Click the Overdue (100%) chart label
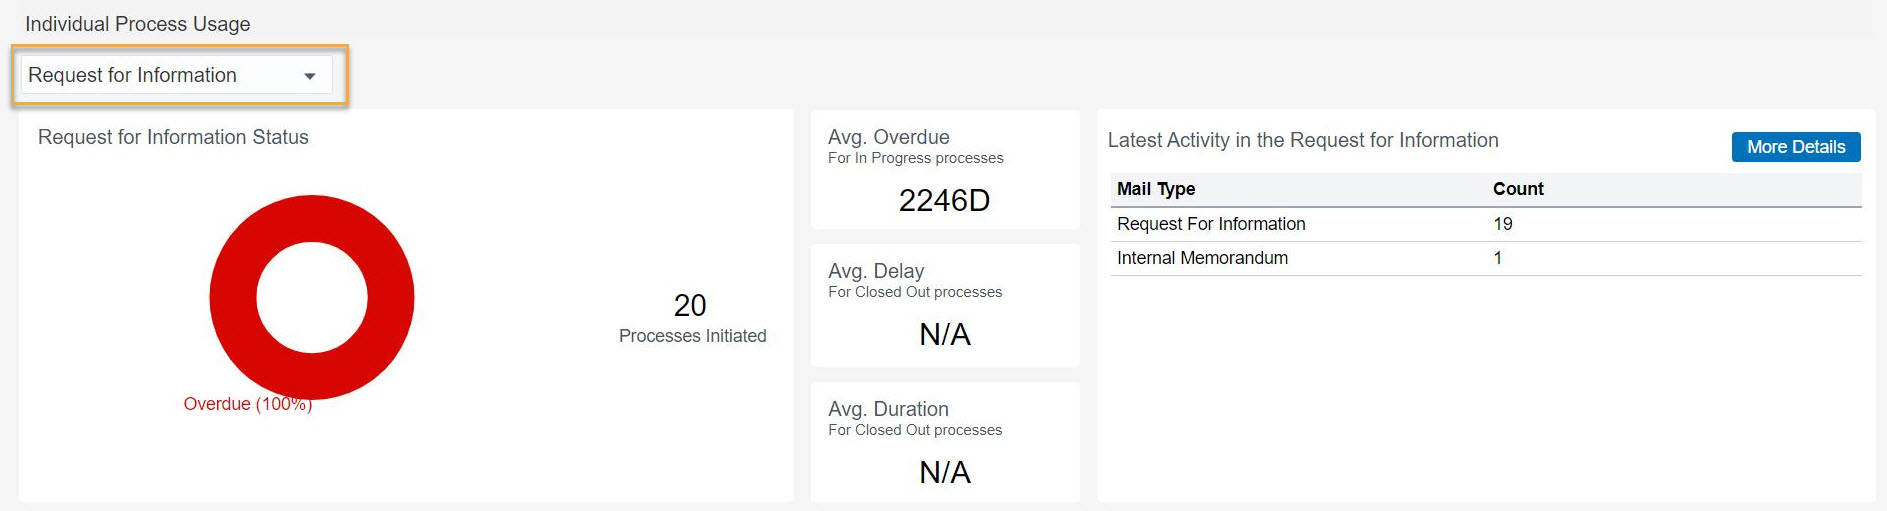The height and width of the screenshot is (511, 1887). [x=248, y=404]
